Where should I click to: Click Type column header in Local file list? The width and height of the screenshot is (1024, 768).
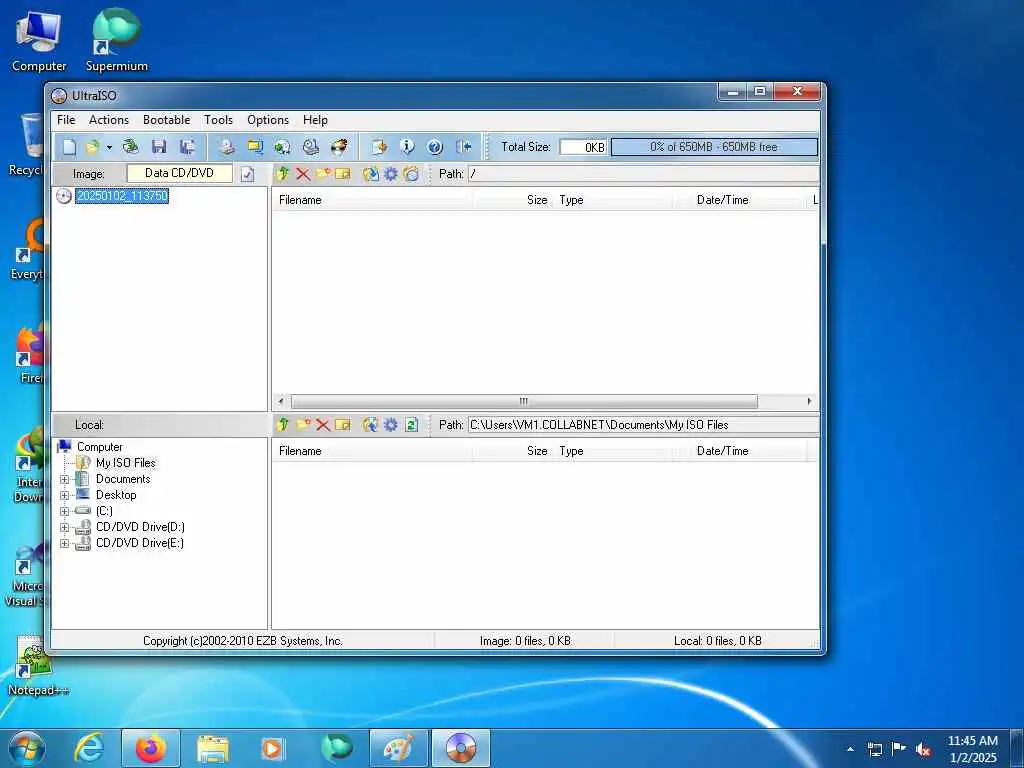614,451
